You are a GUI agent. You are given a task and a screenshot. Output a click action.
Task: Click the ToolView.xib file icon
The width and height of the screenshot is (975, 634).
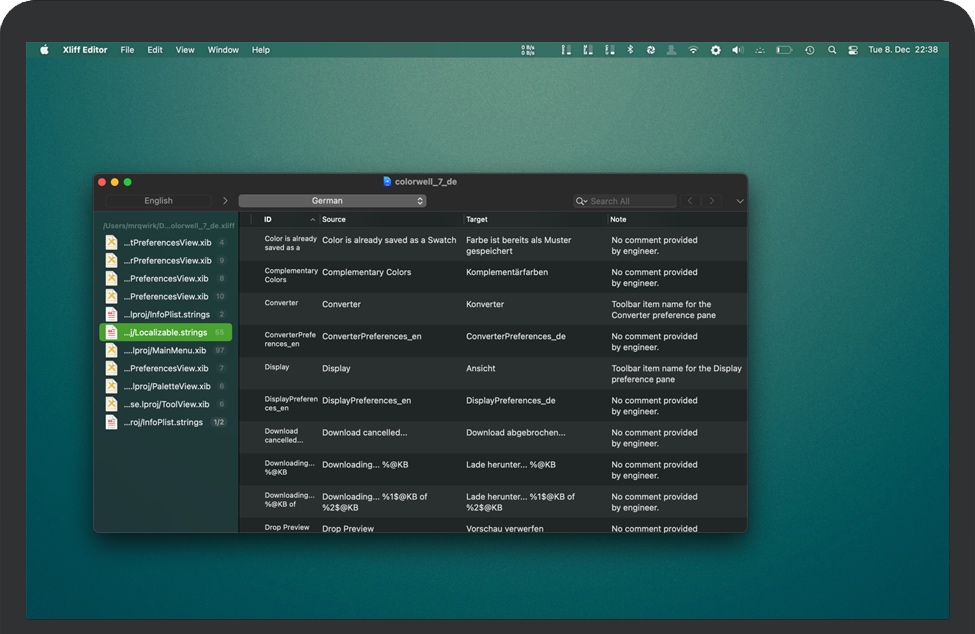(111, 404)
